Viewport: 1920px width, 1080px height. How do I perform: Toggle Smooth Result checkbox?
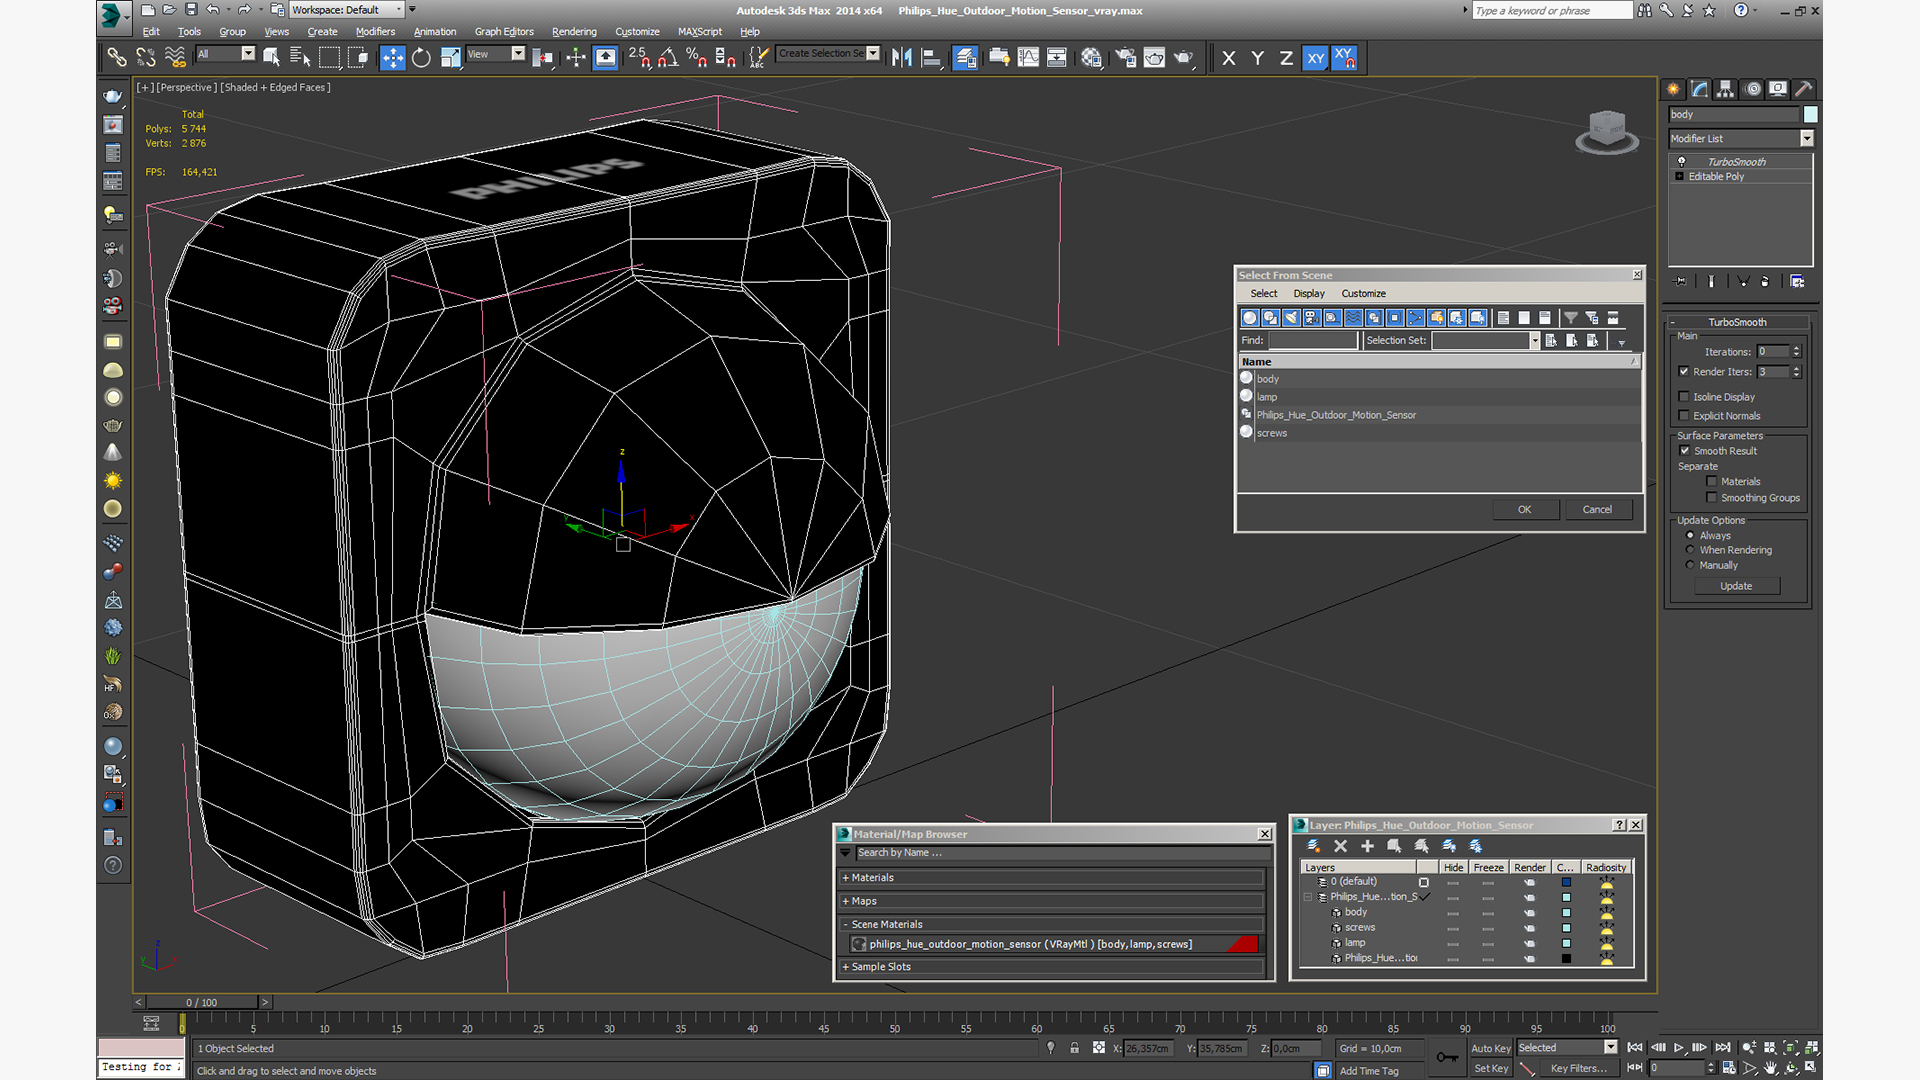[x=1684, y=450]
